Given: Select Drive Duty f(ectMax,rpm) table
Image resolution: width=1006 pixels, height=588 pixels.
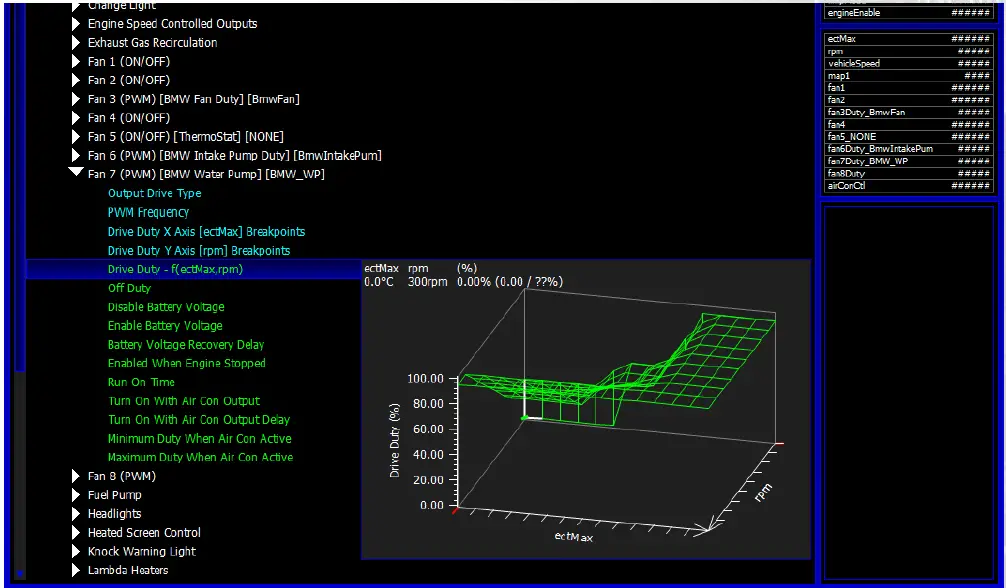Looking at the screenshot, I should pos(175,269).
